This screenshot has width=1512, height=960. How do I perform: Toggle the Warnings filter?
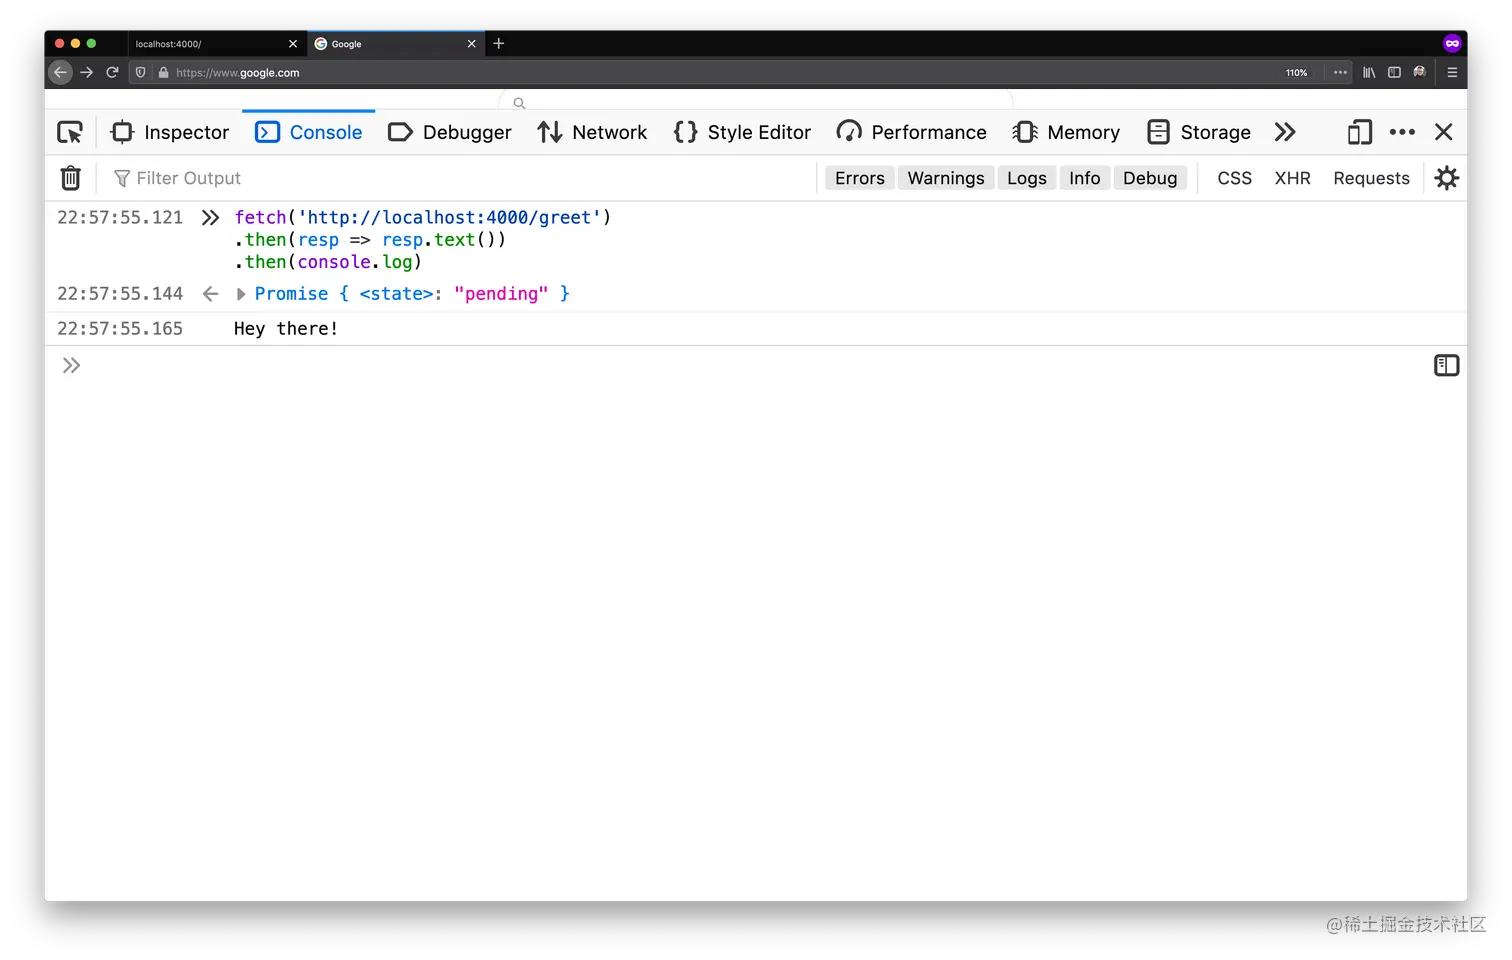(946, 178)
